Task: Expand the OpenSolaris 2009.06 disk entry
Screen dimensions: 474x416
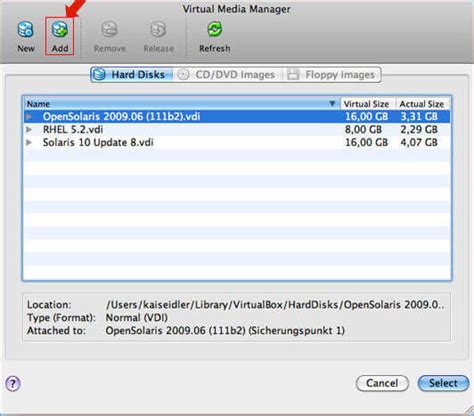Action: point(29,116)
